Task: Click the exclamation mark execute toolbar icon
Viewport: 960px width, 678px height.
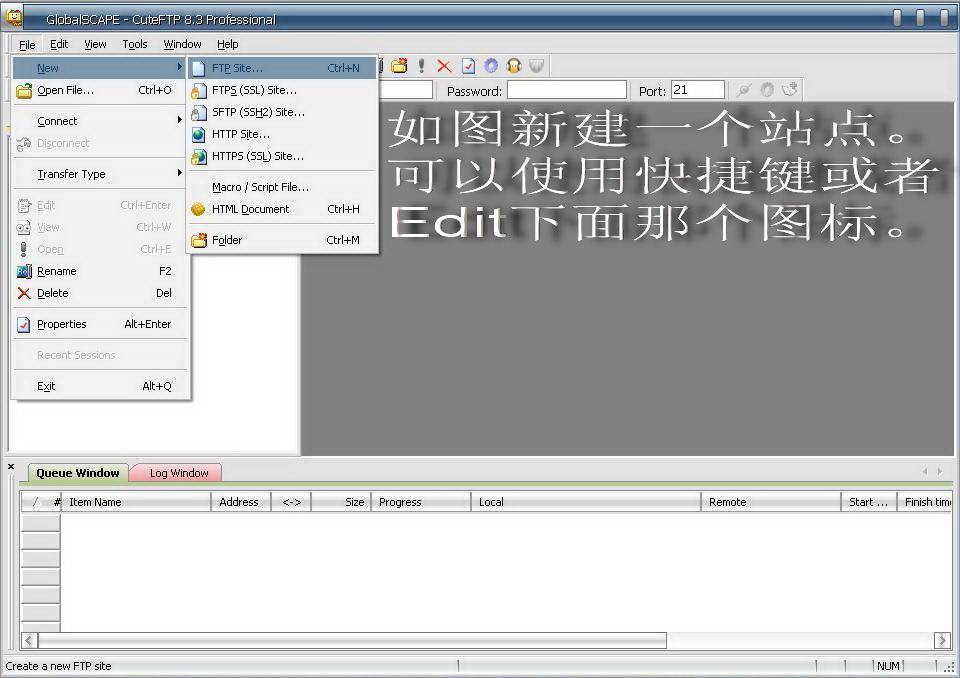Action: click(x=422, y=66)
